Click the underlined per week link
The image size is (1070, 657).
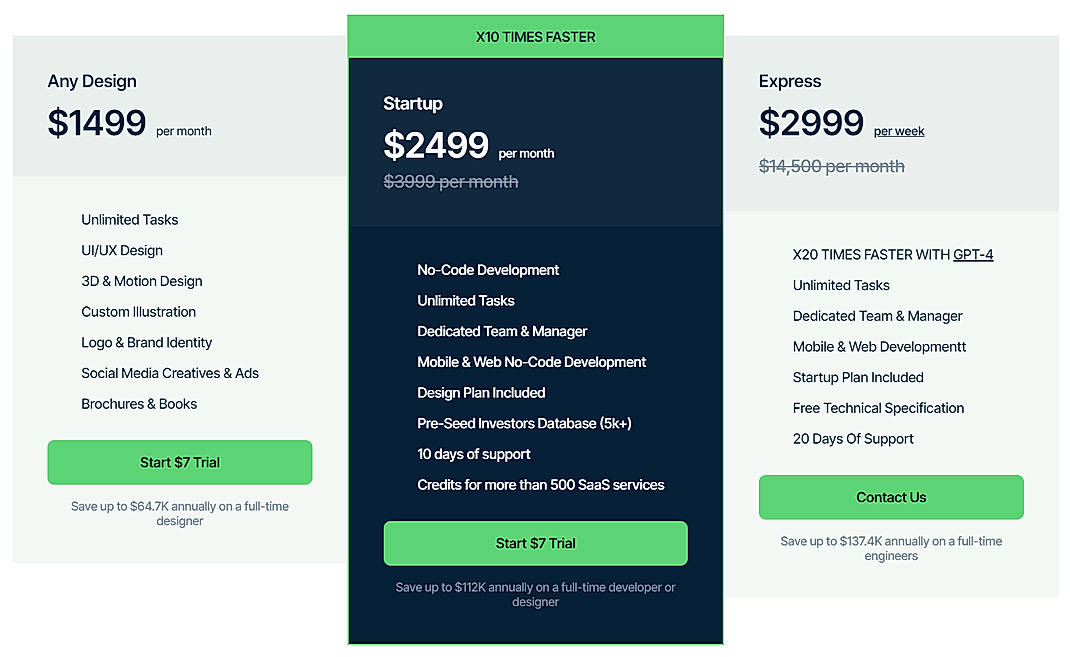[898, 130]
